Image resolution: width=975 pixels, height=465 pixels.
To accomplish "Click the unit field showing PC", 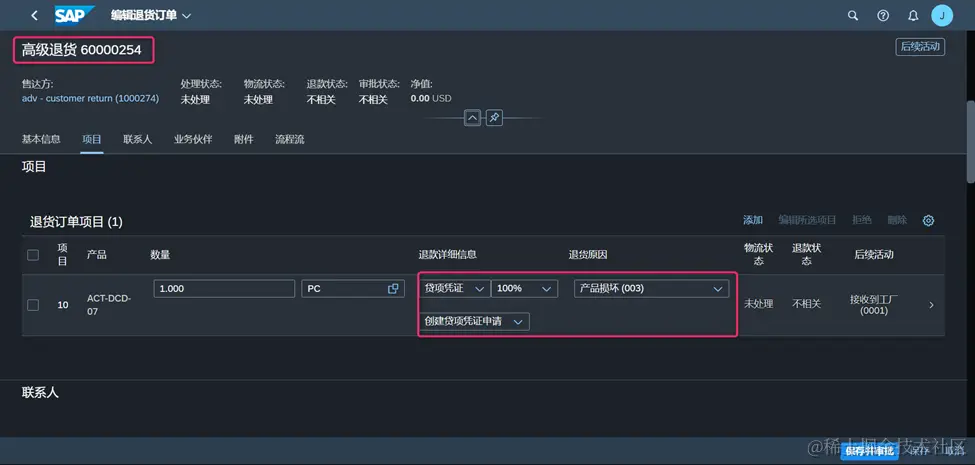I will pyautogui.click(x=353, y=288).
